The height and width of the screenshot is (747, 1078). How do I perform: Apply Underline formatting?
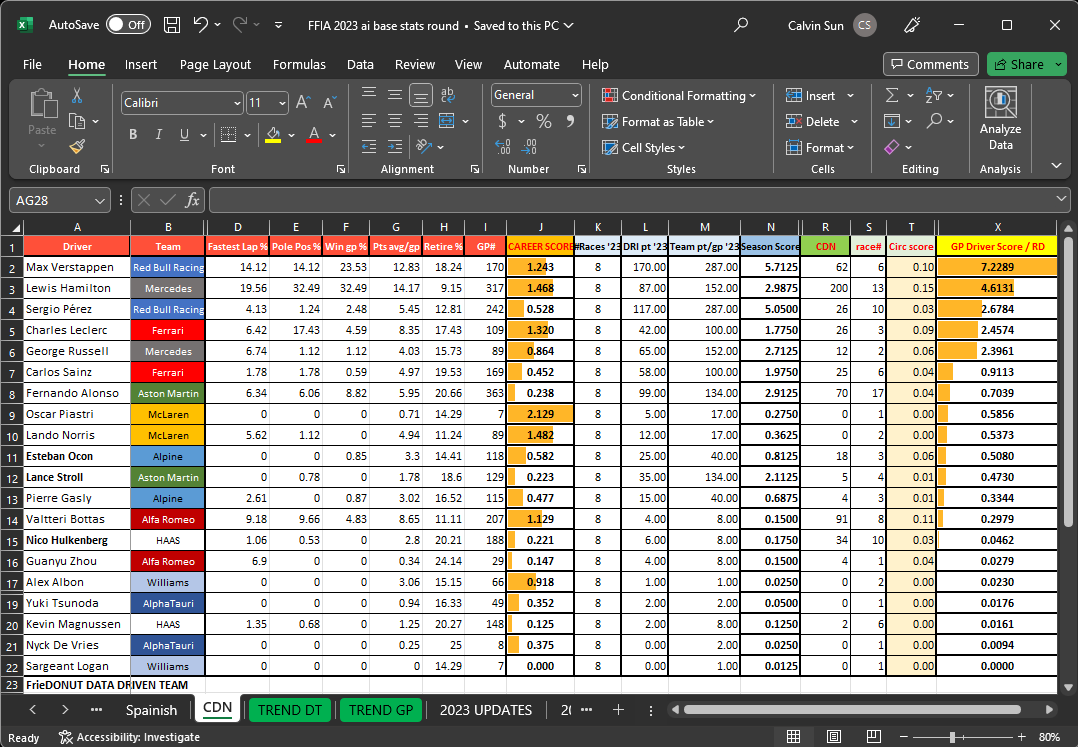[x=184, y=135]
